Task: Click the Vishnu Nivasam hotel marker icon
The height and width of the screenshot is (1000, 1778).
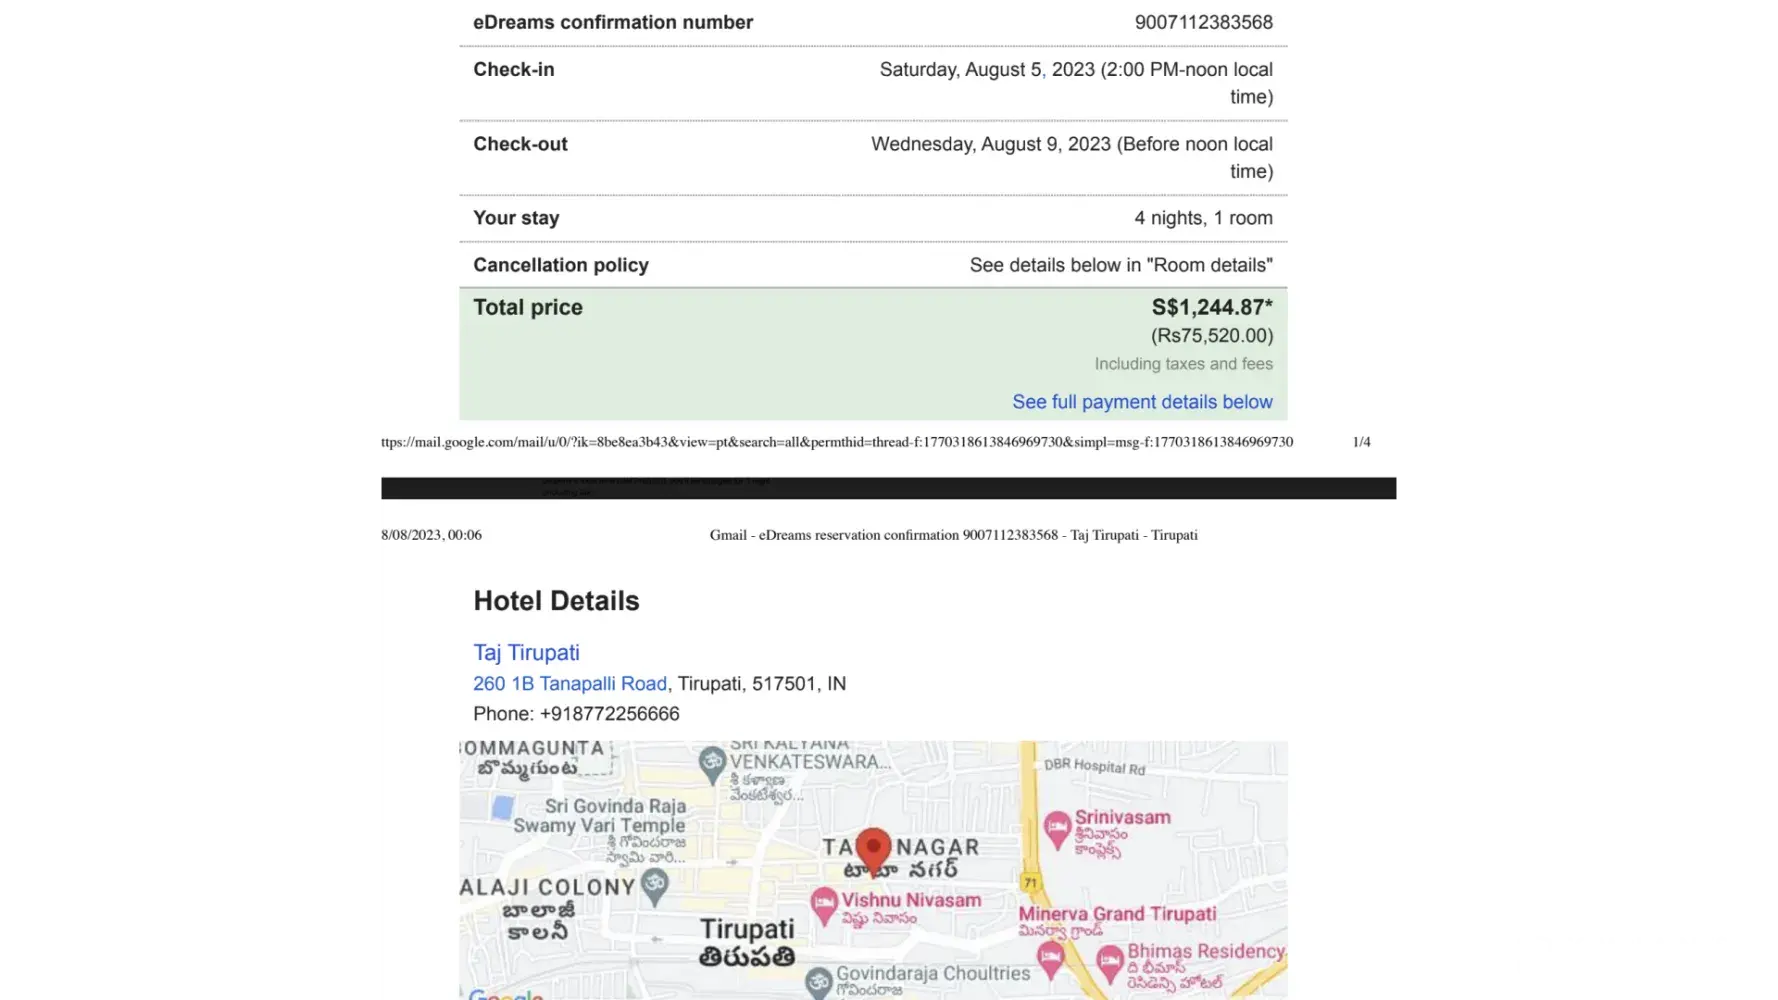Action: point(823,905)
